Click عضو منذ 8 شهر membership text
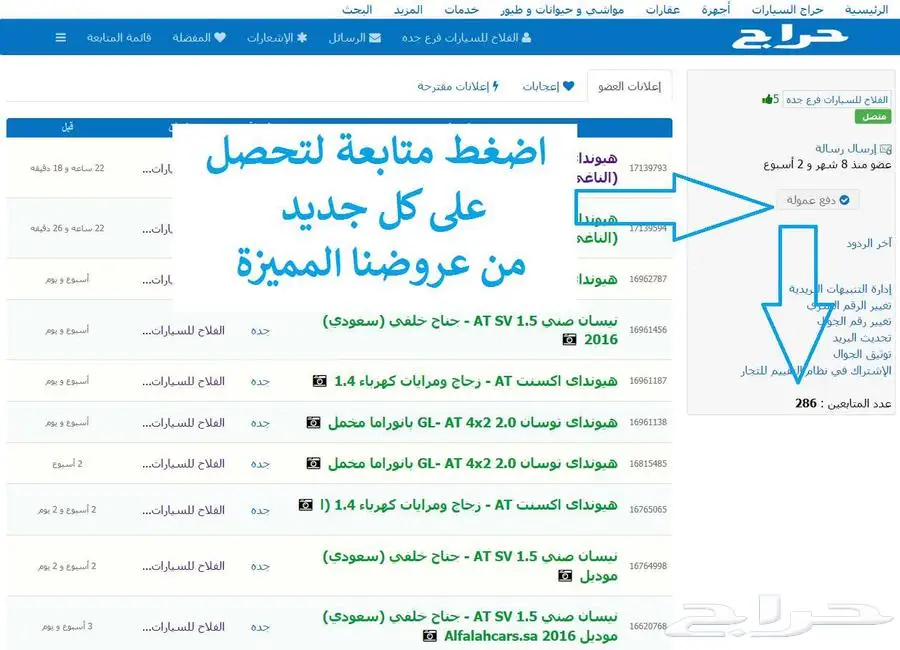 pos(827,165)
